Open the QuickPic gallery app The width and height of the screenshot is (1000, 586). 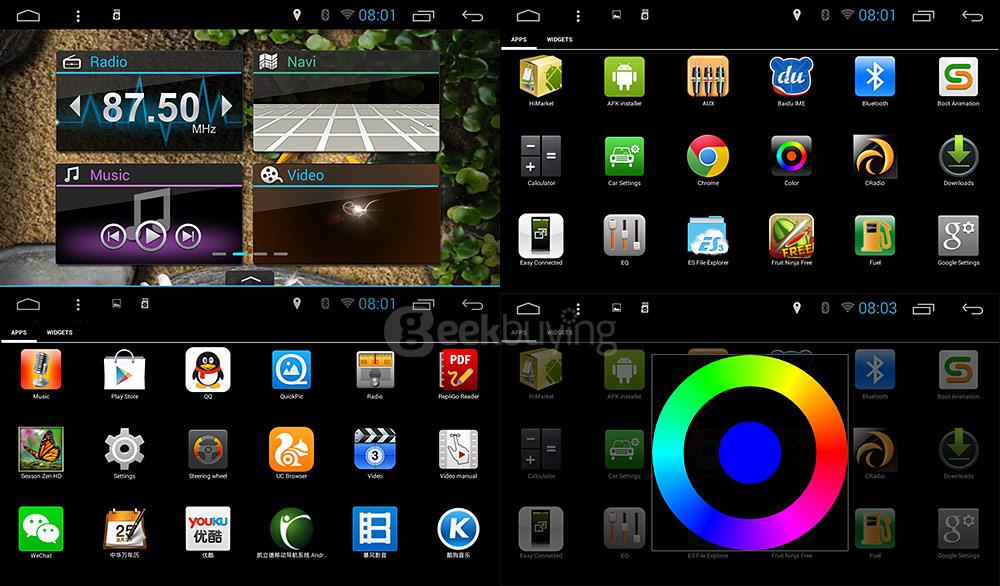pos(291,370)
